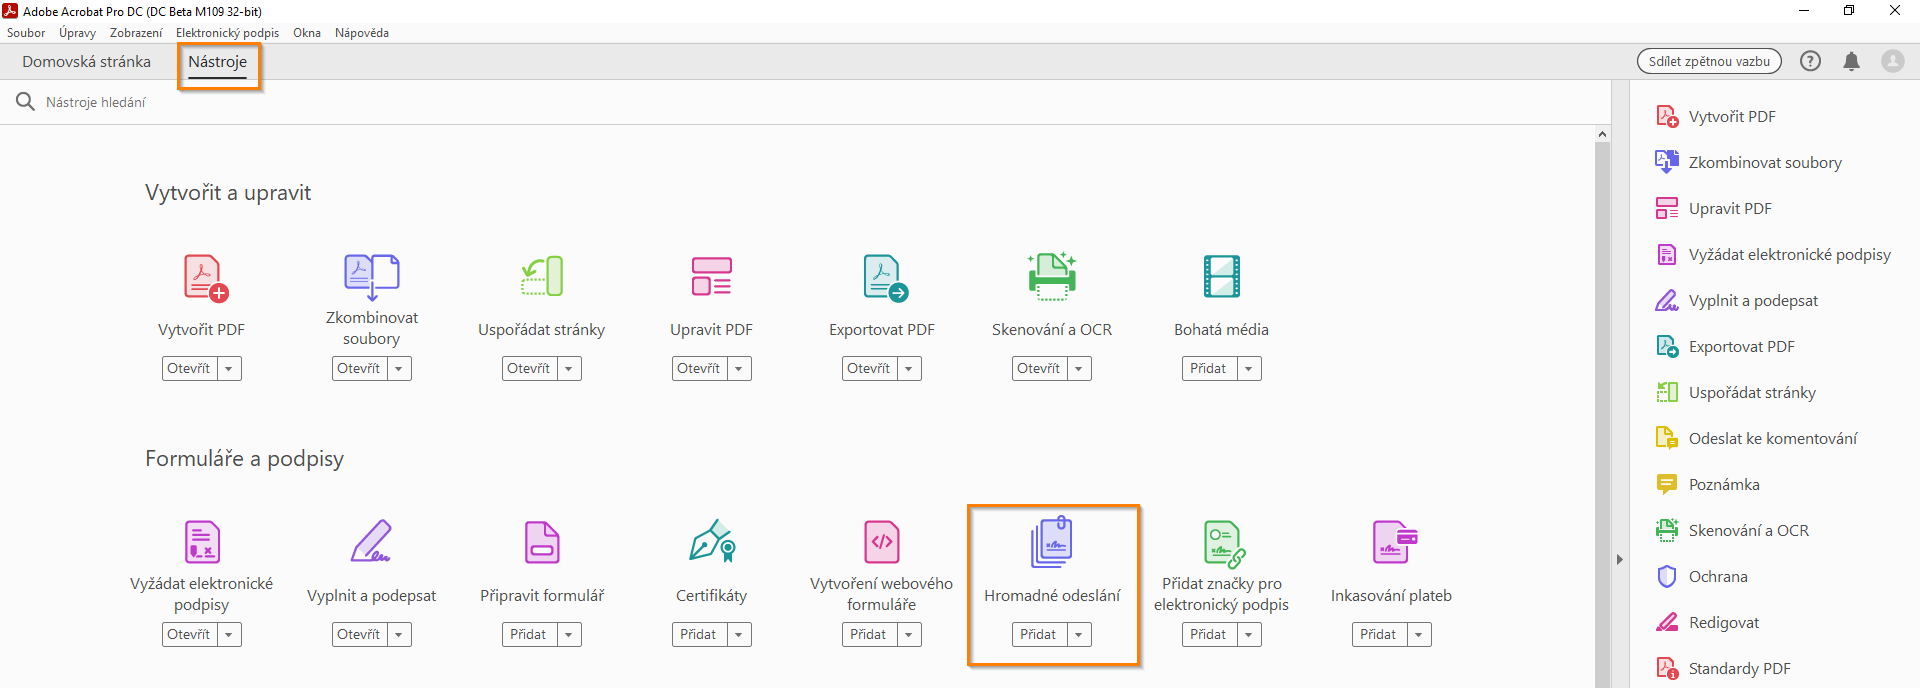
Task: Select the Inkasování plateb icon
Action: coord(1395,542)
